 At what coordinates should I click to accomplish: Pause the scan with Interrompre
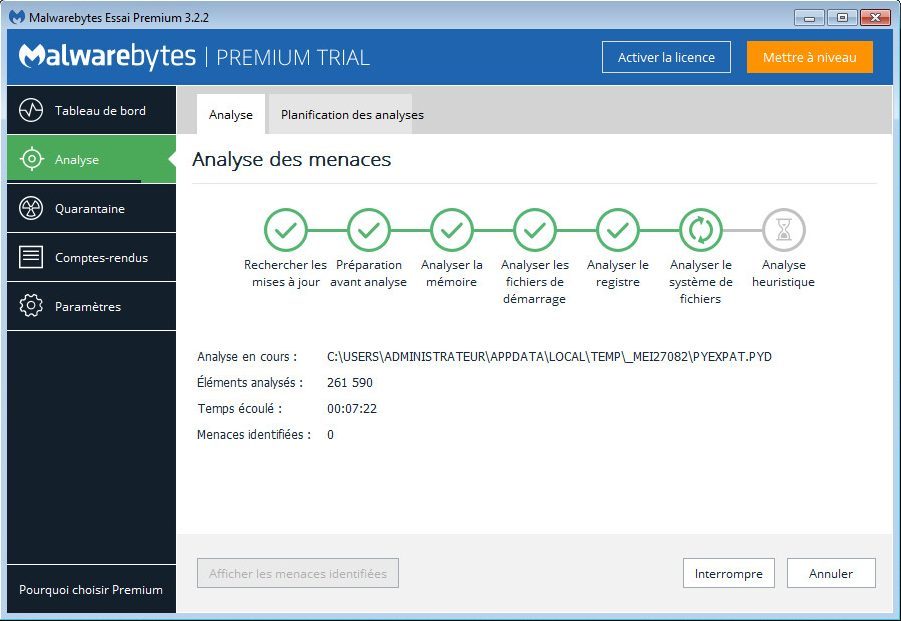[x=729, y=573]
